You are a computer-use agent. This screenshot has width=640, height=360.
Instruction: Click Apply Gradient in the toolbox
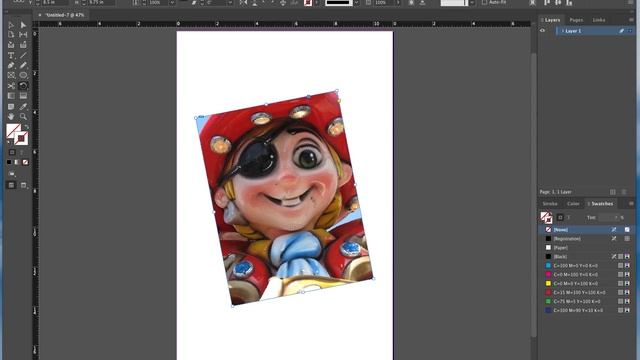[x=17, y=162]
